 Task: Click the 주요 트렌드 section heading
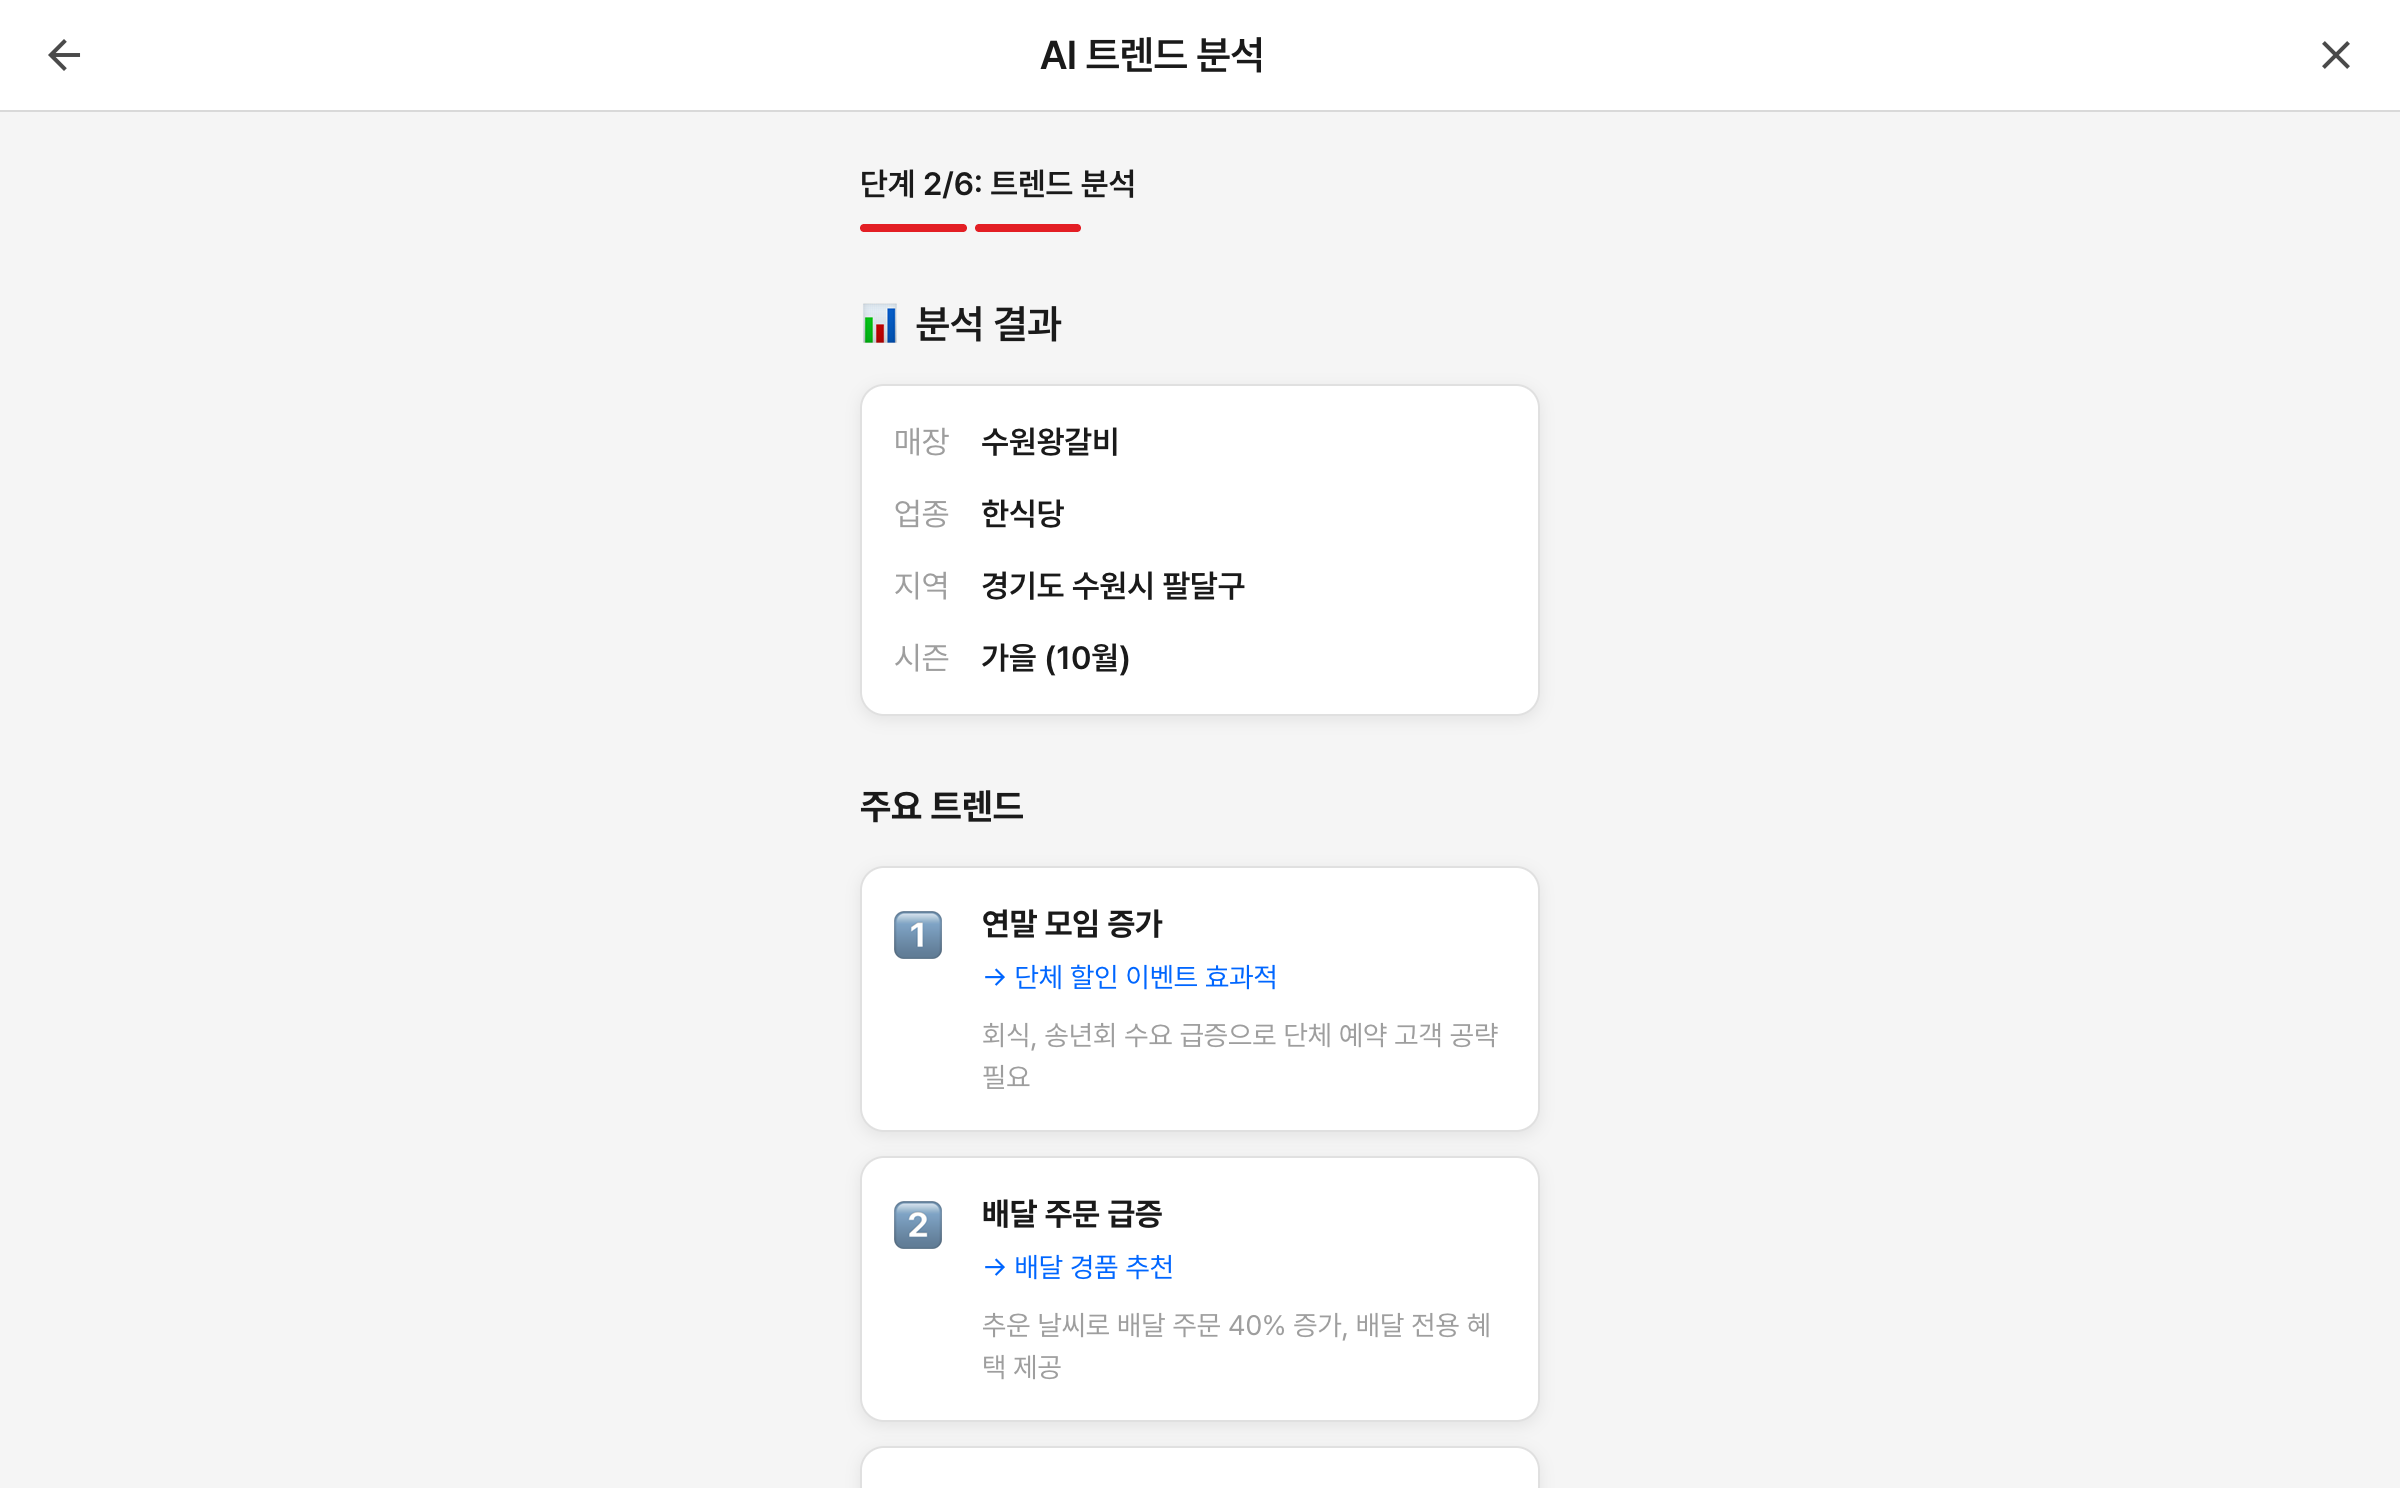pyautogui.click(x=941, y=806)
